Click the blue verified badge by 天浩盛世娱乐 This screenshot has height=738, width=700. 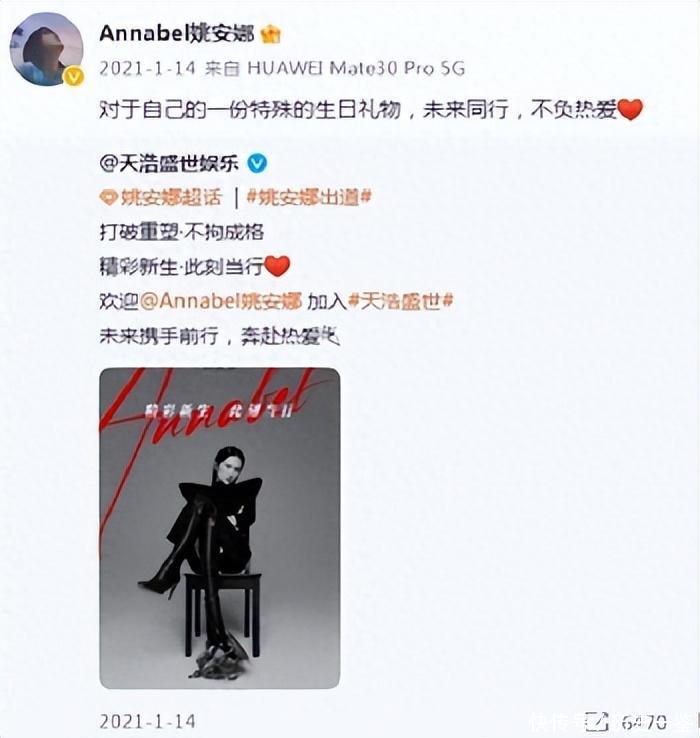pyautogui.click(x=257, y=163)
